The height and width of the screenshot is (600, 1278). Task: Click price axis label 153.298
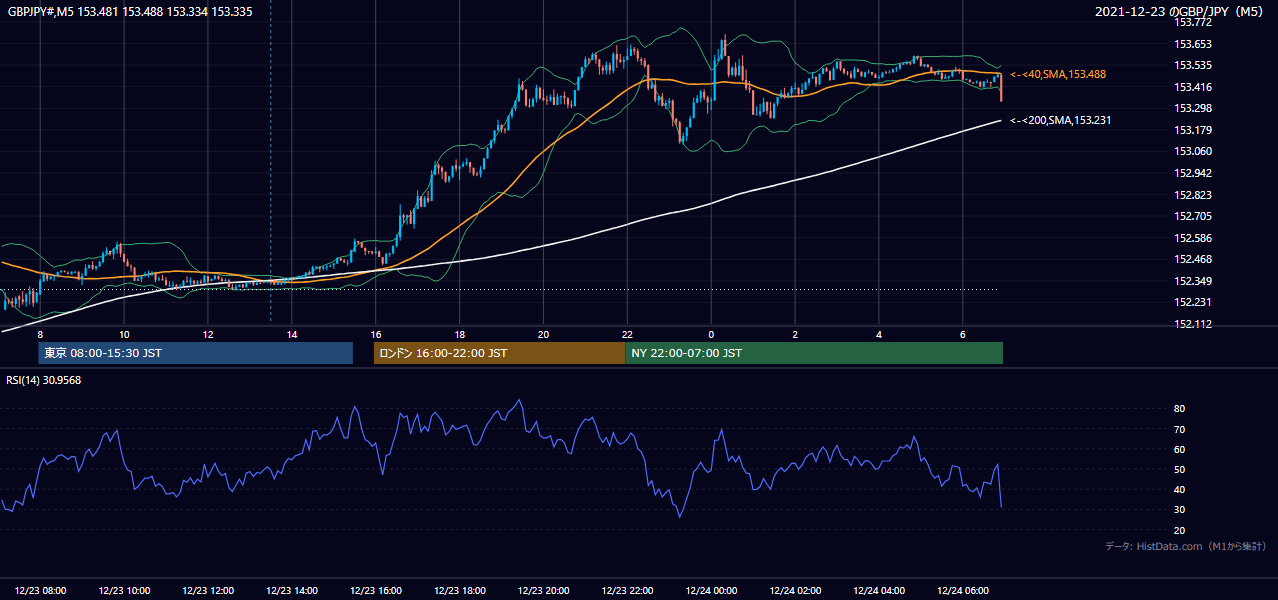click(1192, 108)
